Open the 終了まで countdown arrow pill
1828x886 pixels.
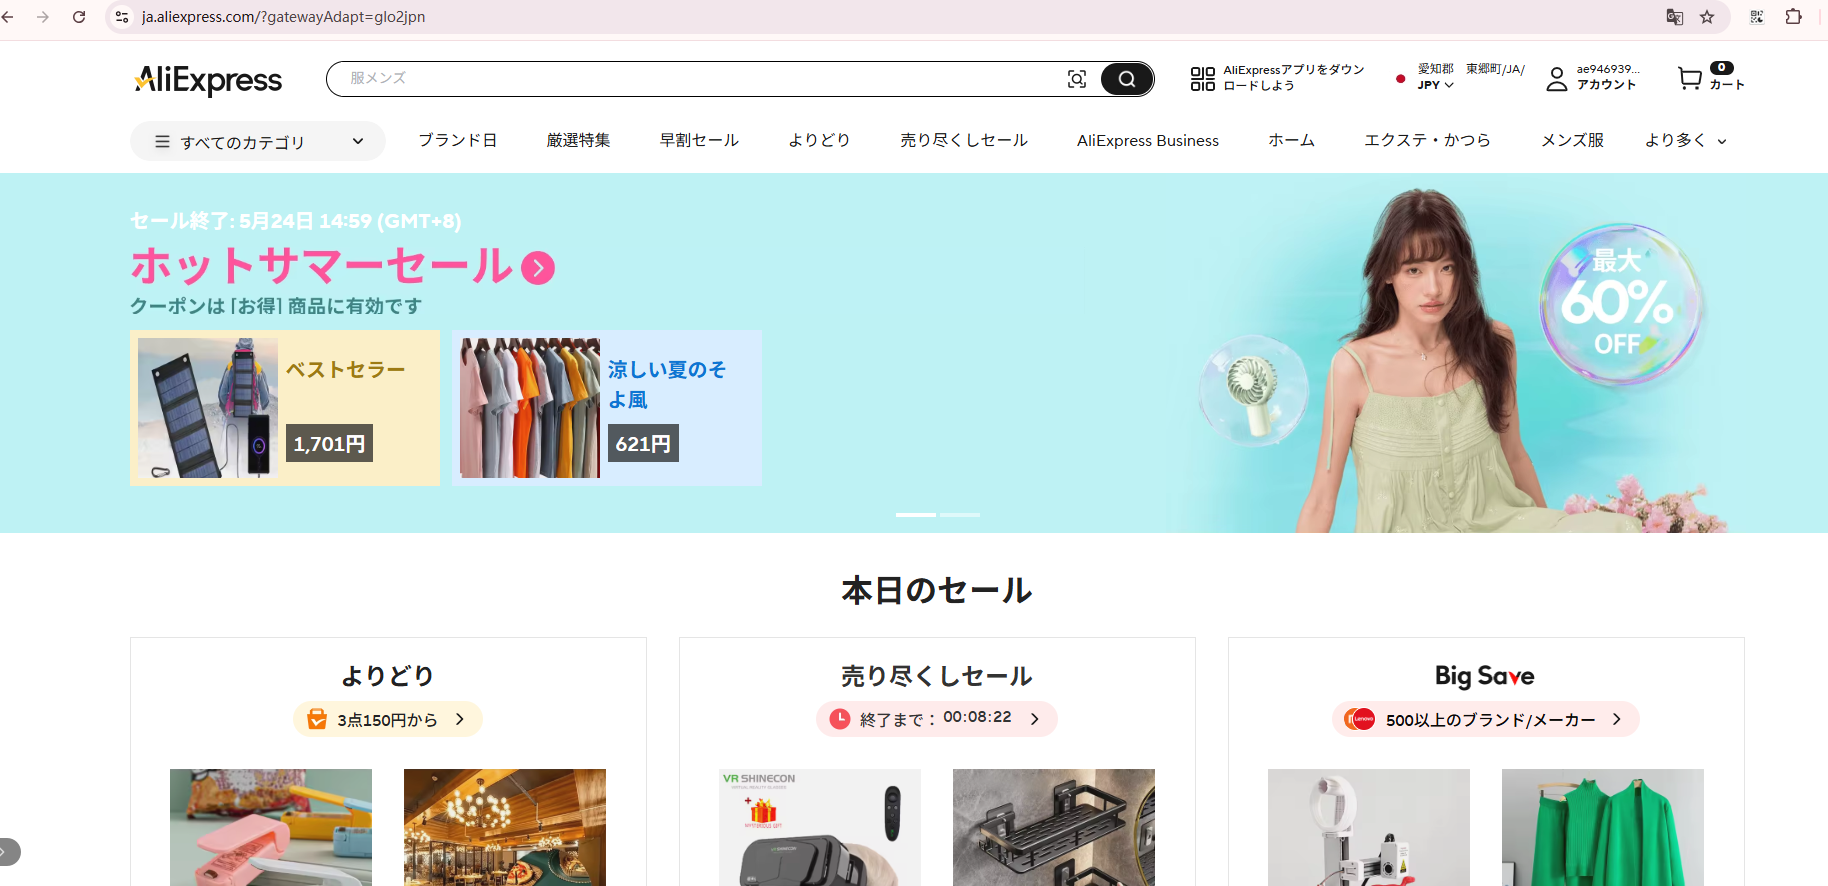click(937, 719)
